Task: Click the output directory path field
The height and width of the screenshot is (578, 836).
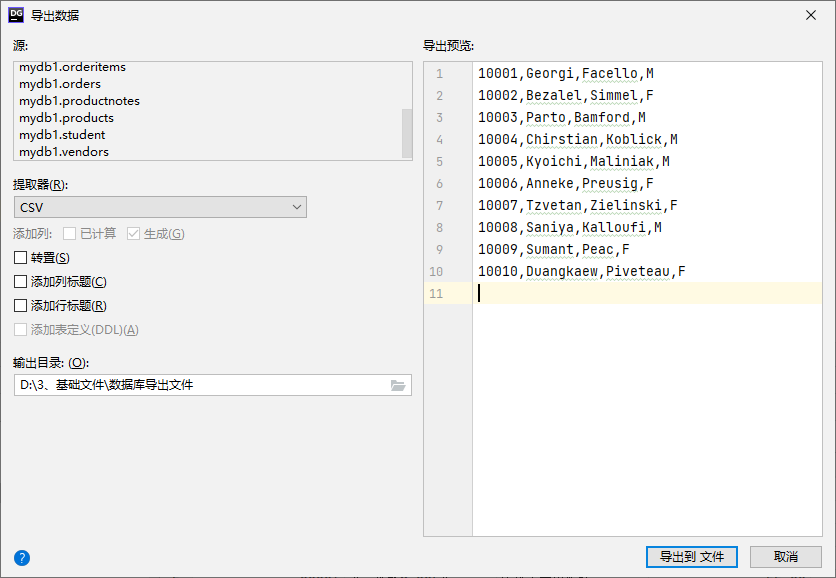Action: (212, 385)
